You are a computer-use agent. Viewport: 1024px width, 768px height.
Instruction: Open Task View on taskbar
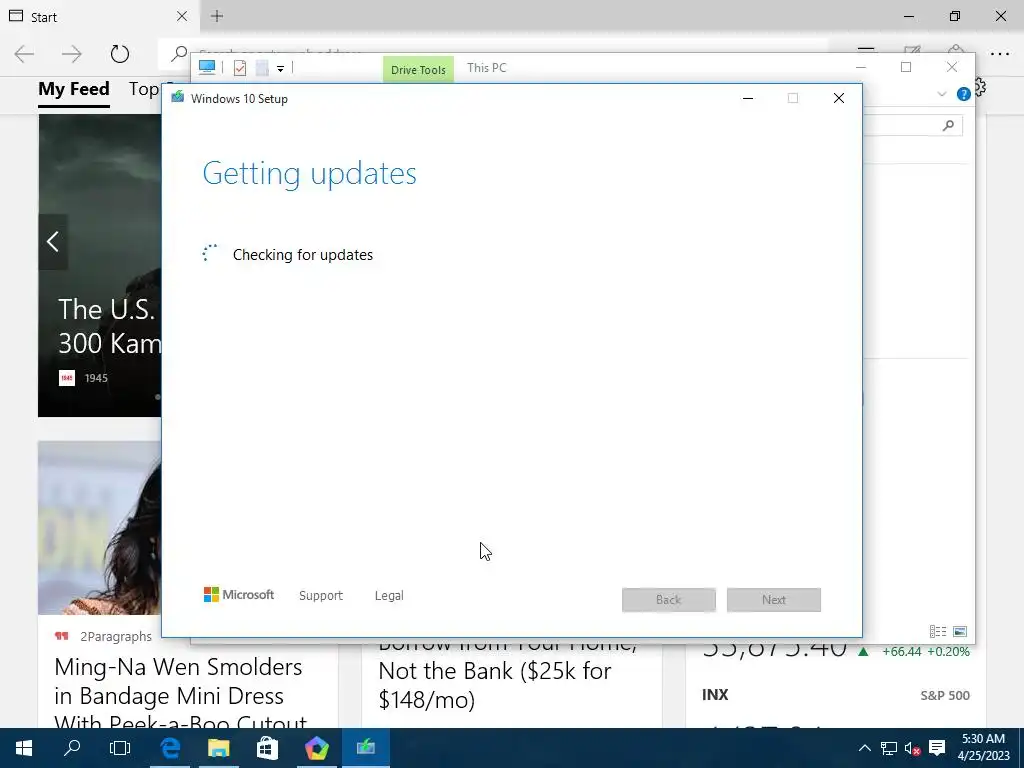(x=120, y=748)
